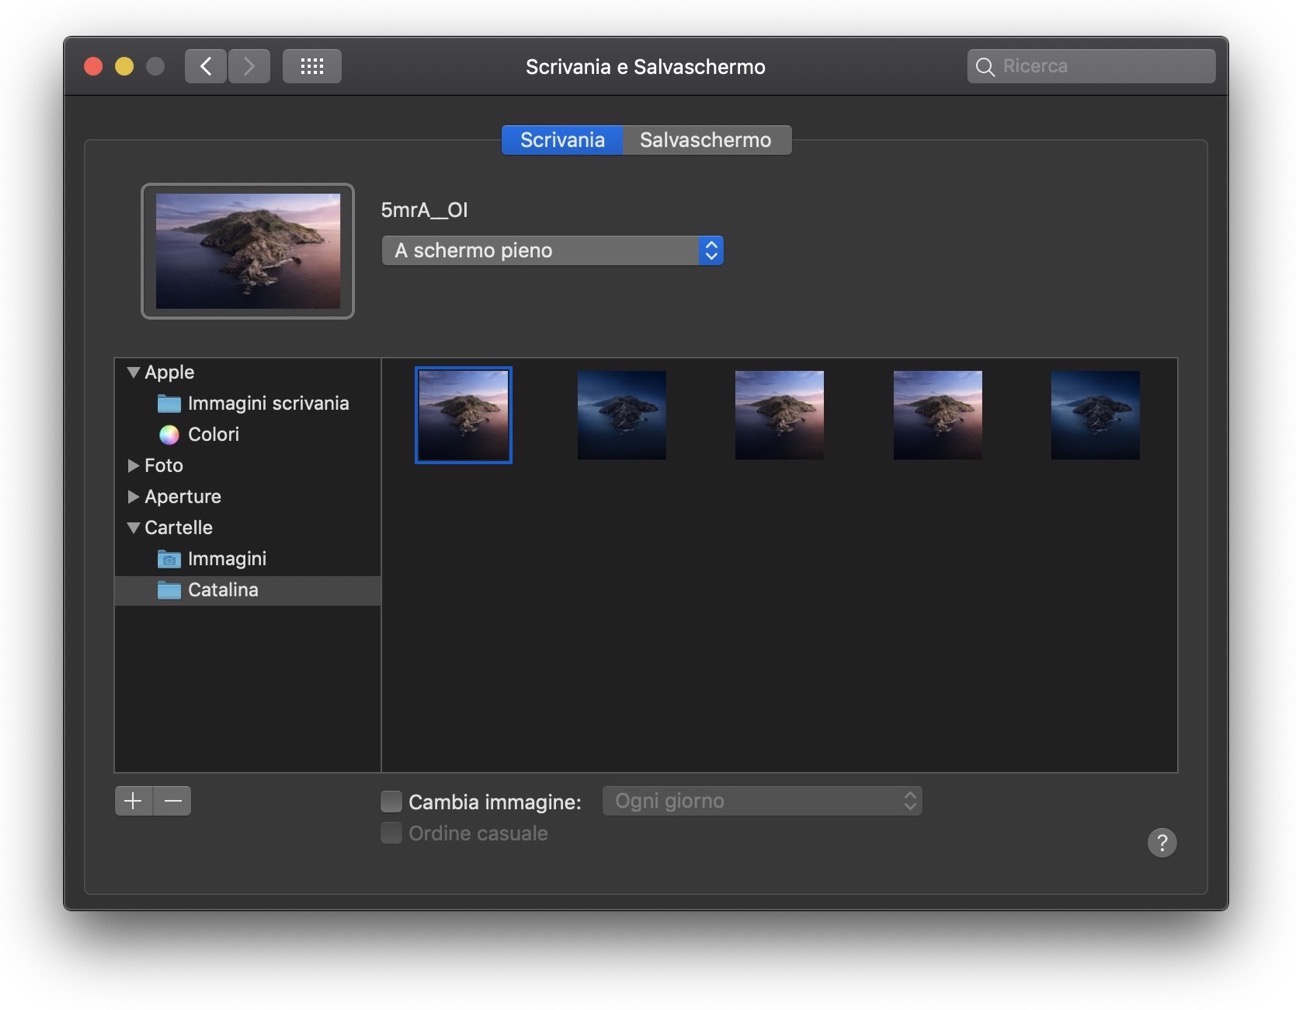The image size is (1296, 1010).
Task: Expand the Foto section triangle
Action: click(x=133, y=466)
